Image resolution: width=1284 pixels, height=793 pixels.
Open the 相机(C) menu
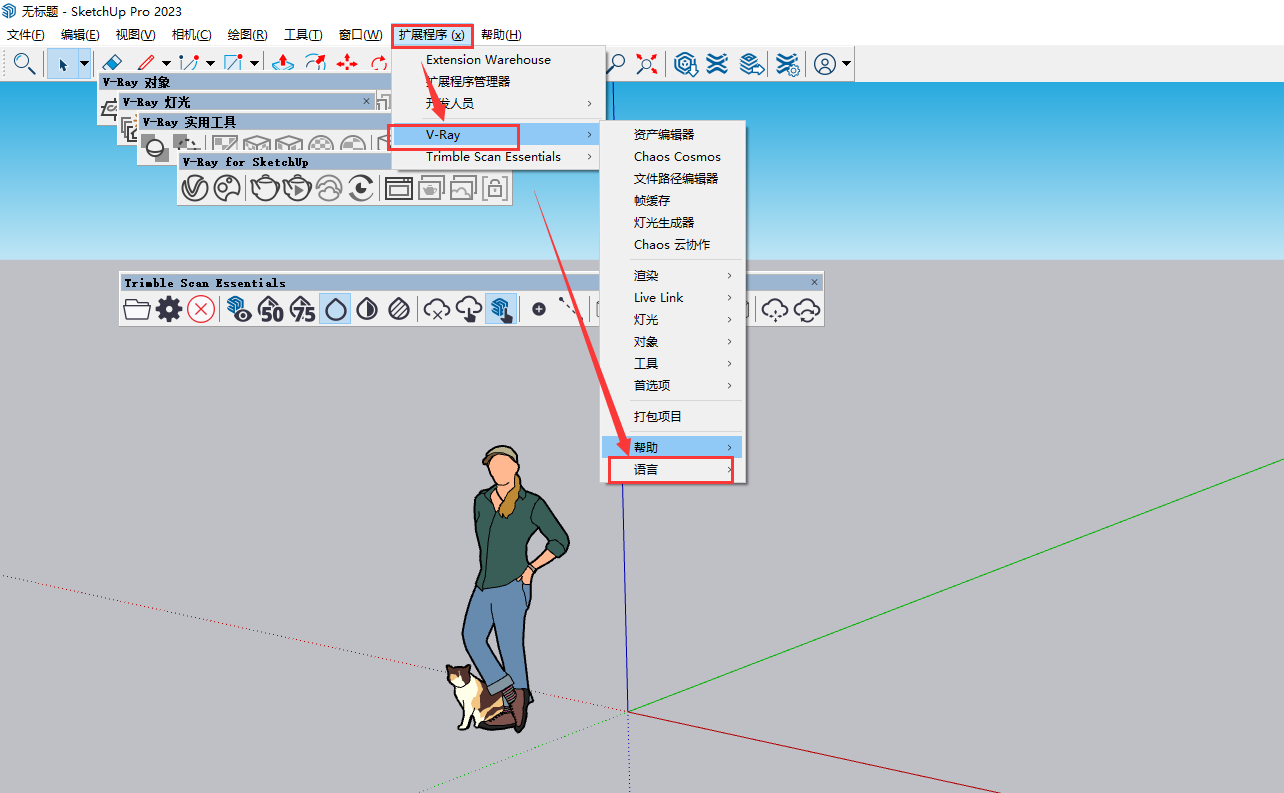point(192,35)
